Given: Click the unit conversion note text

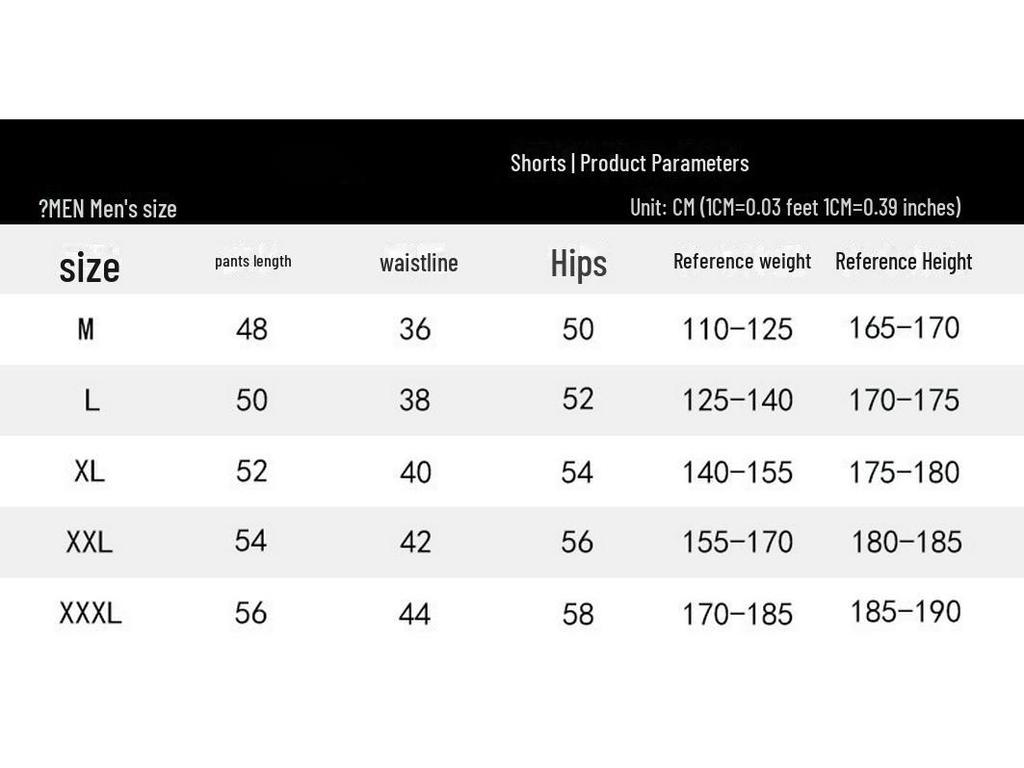Looking at the screenshot, I should [x=795, y=207].
